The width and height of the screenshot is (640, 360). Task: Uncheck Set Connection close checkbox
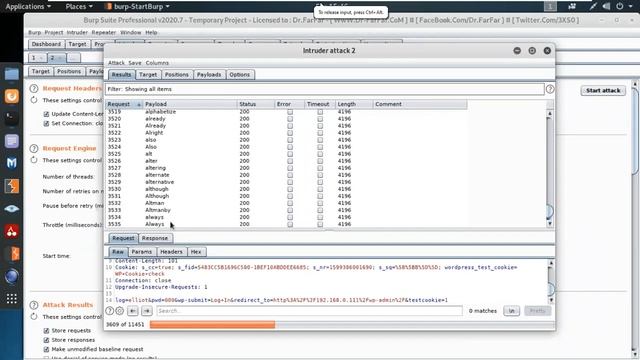(46, 123)
